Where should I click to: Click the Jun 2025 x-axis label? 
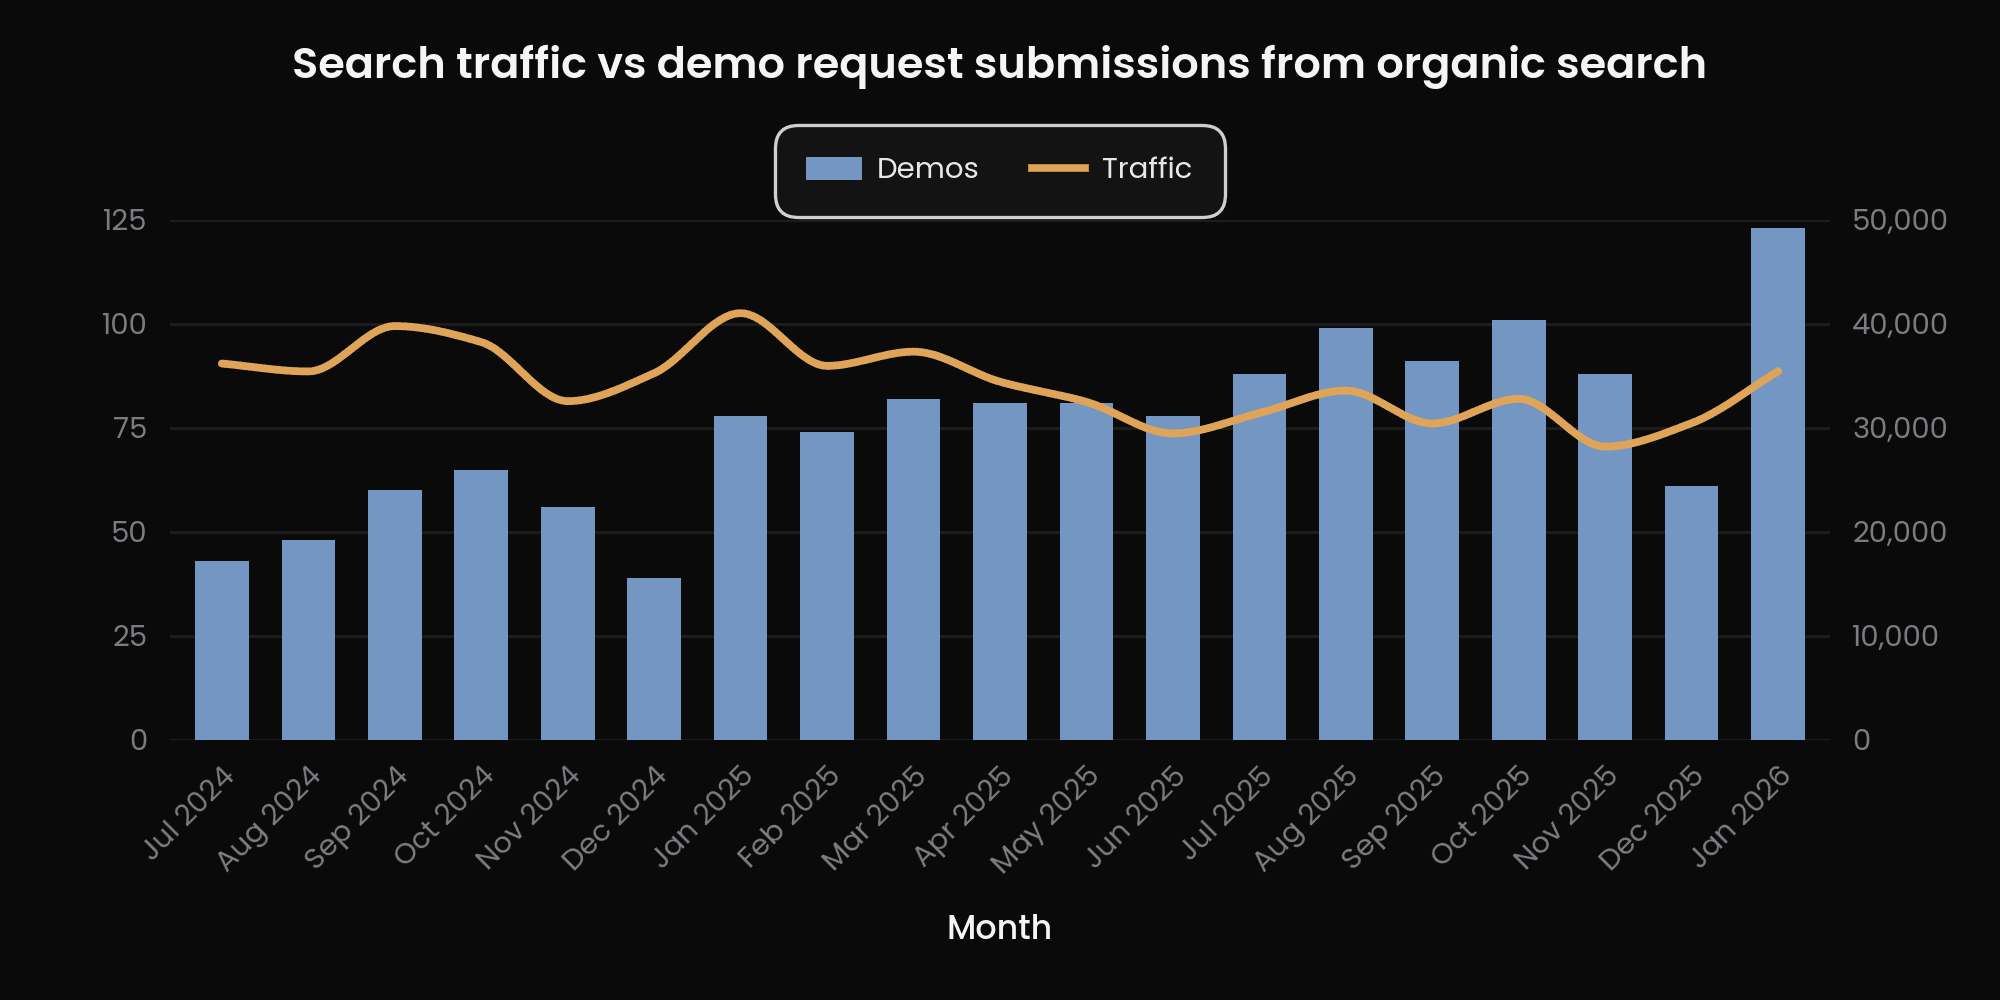tap(1136, 815)
